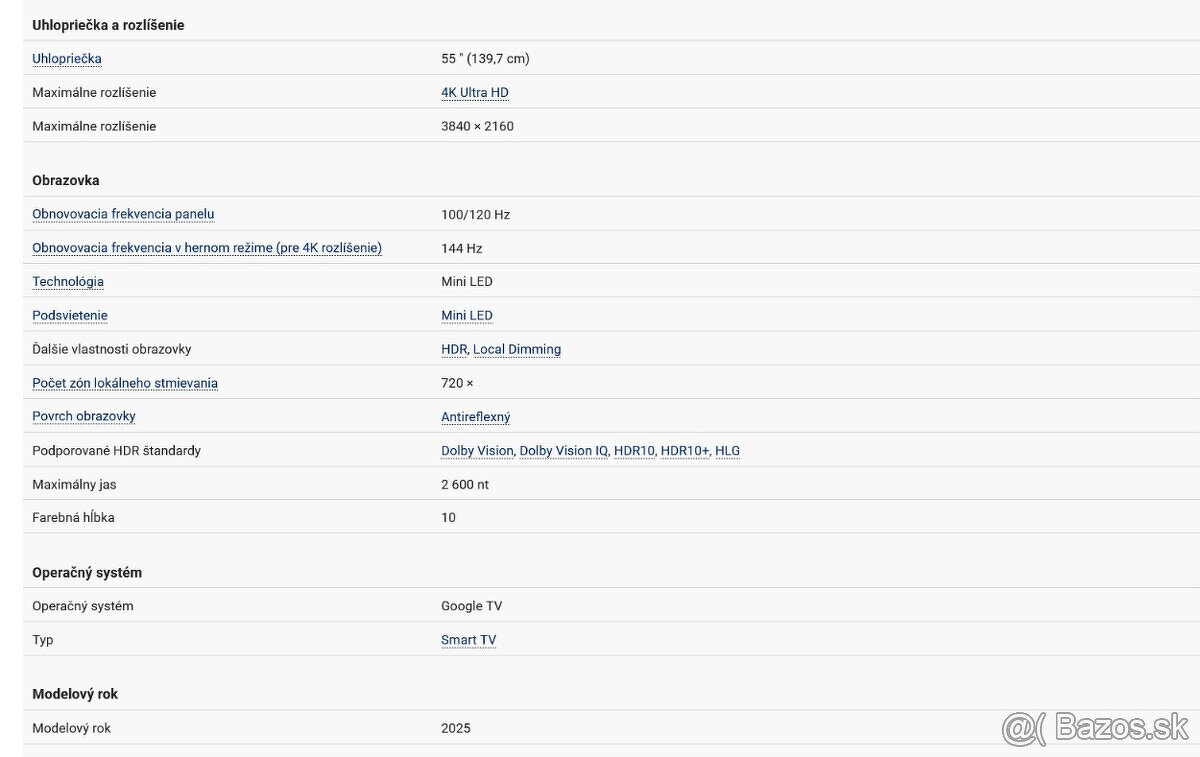Click the Antireflexný value link

(476, 417)
